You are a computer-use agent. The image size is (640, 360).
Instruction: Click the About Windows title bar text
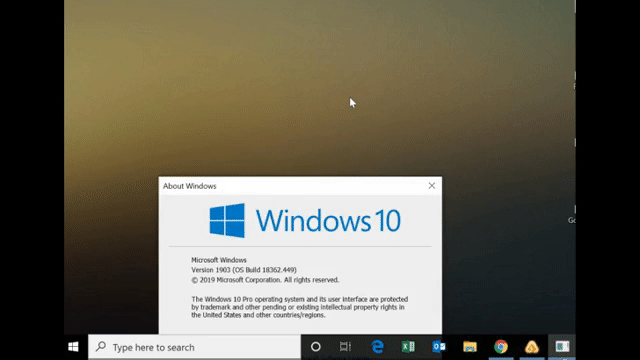[190, 186]
